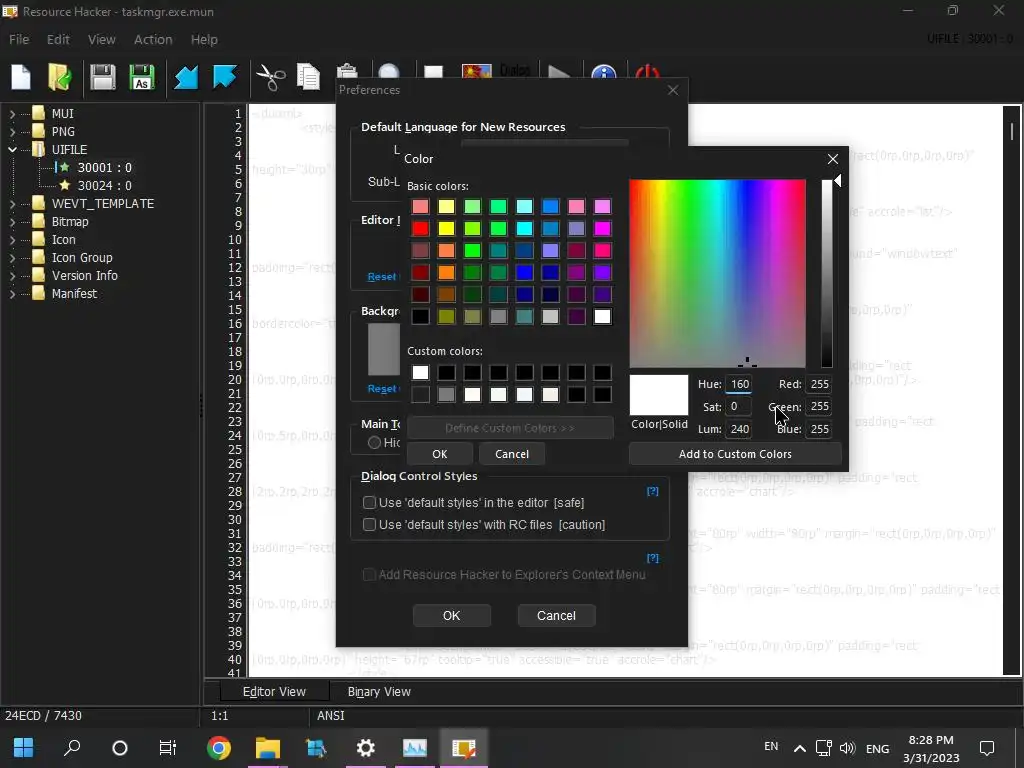Click the blue Info toolbar icon
The height and width of the screenshot is (768, 1024).
point(603,72)
